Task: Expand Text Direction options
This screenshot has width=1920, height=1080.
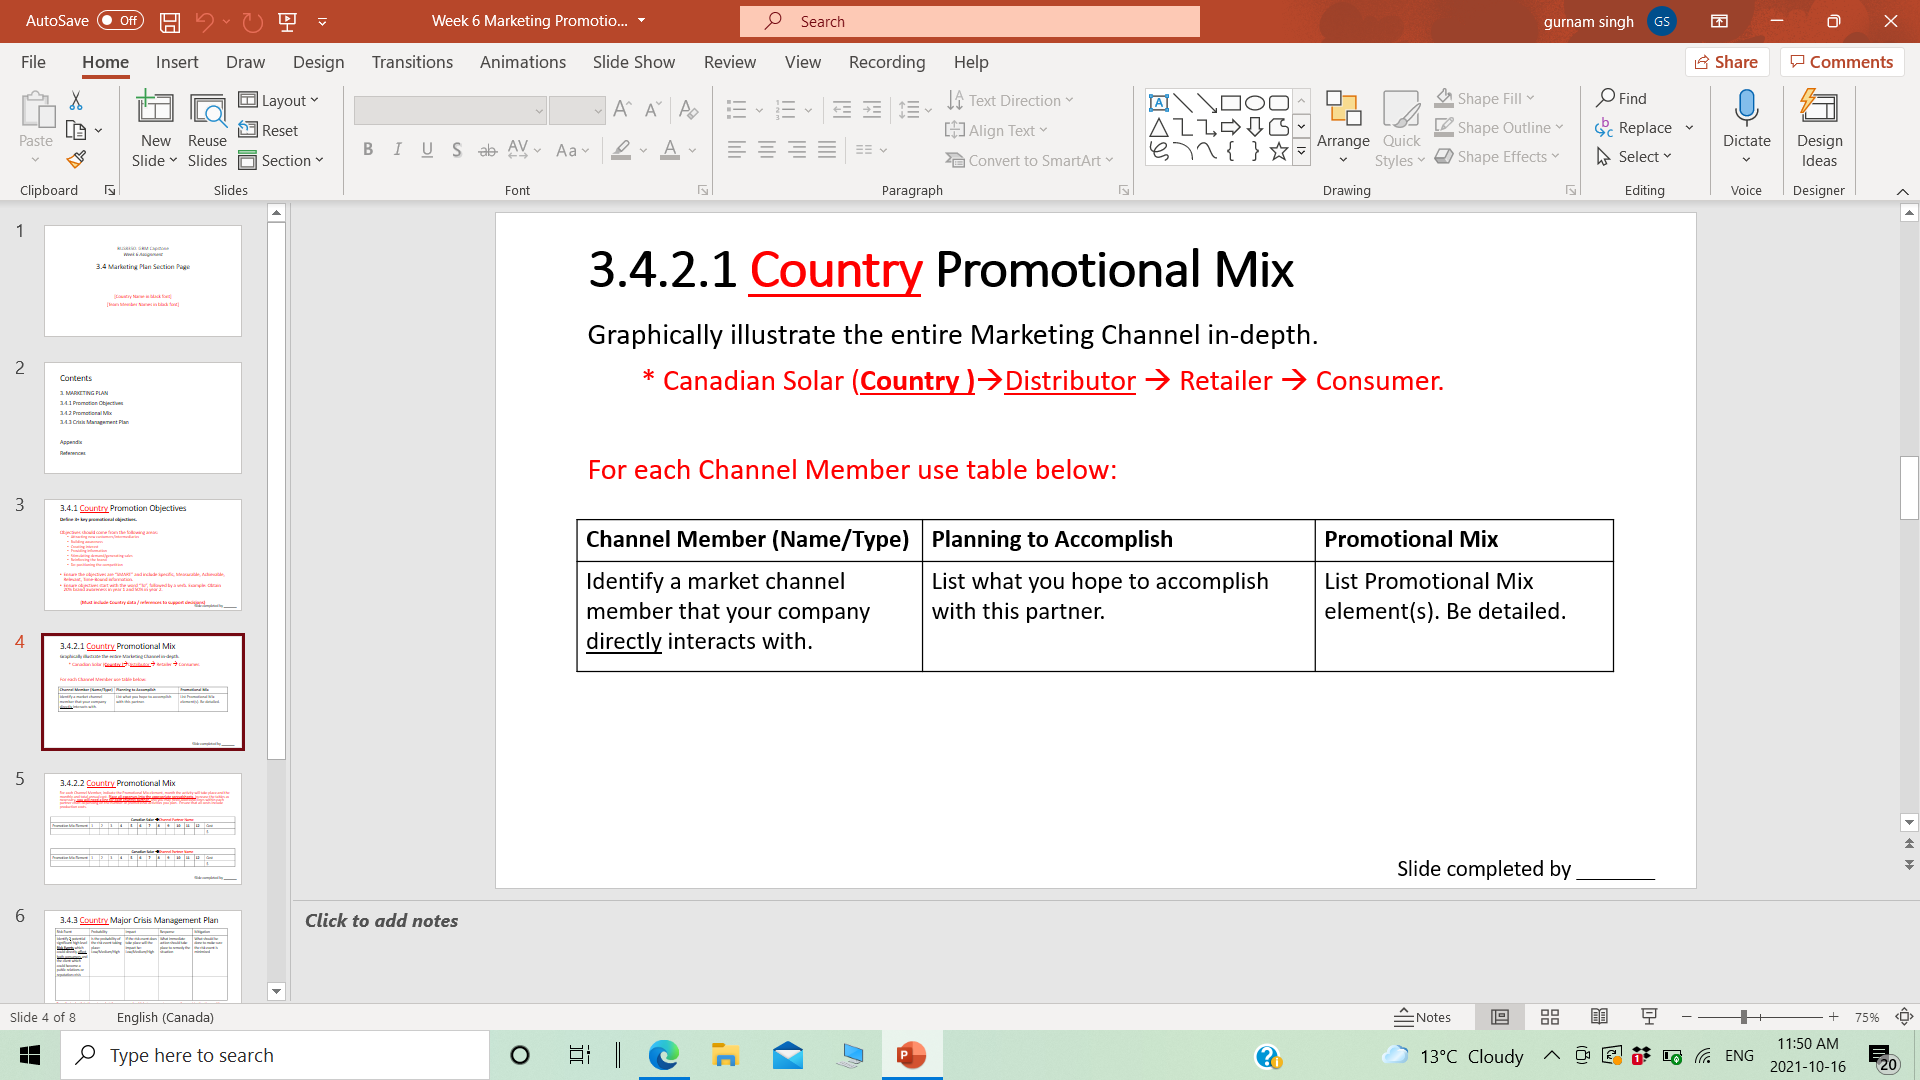Action: point(1010,100)
